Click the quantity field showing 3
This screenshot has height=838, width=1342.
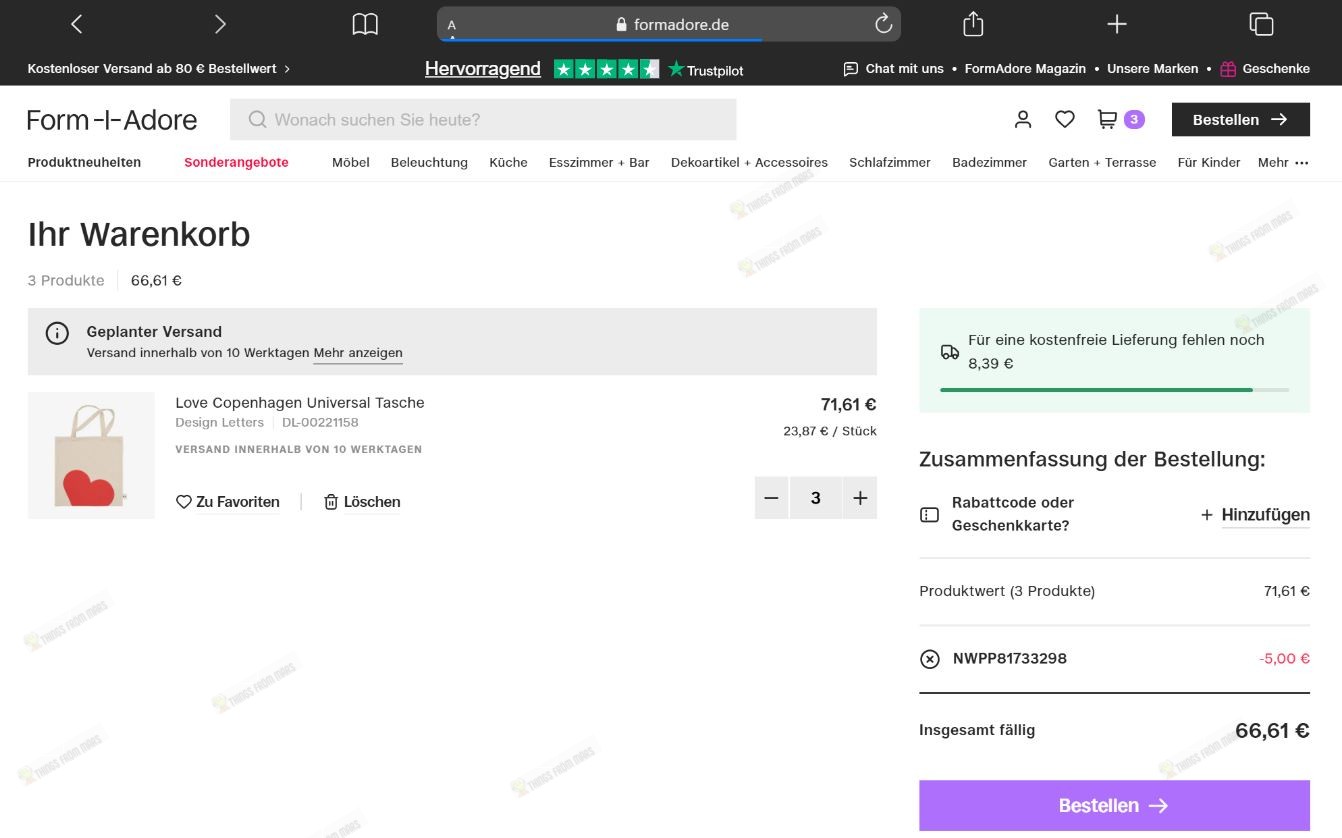click(x=816, y=498)
